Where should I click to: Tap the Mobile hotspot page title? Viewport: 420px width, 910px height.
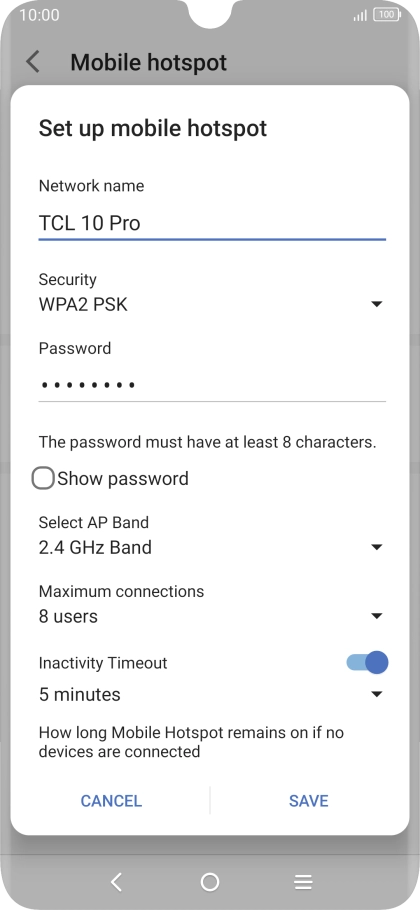click(149, 62)
